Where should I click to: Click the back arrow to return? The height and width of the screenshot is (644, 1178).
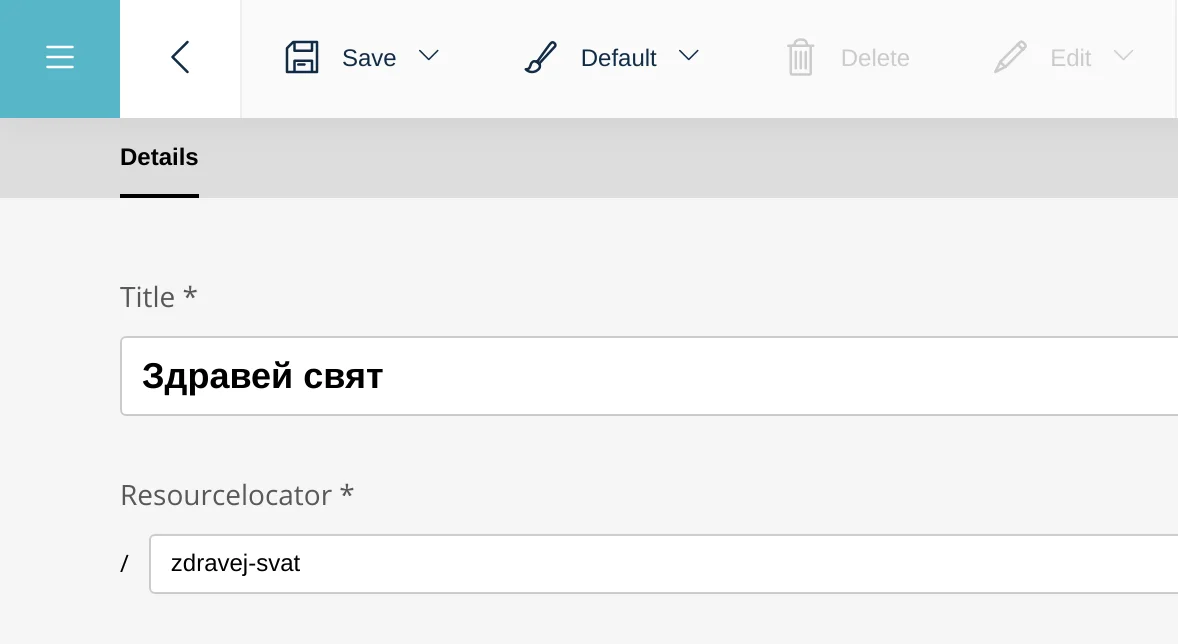point(180,57)
